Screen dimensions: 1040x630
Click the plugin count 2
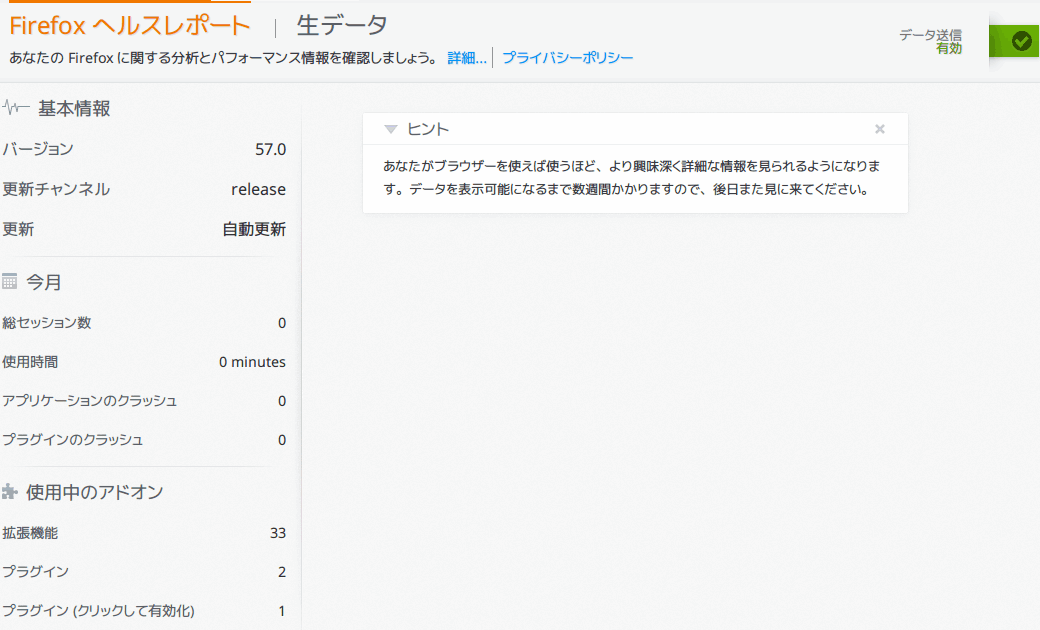282,572
